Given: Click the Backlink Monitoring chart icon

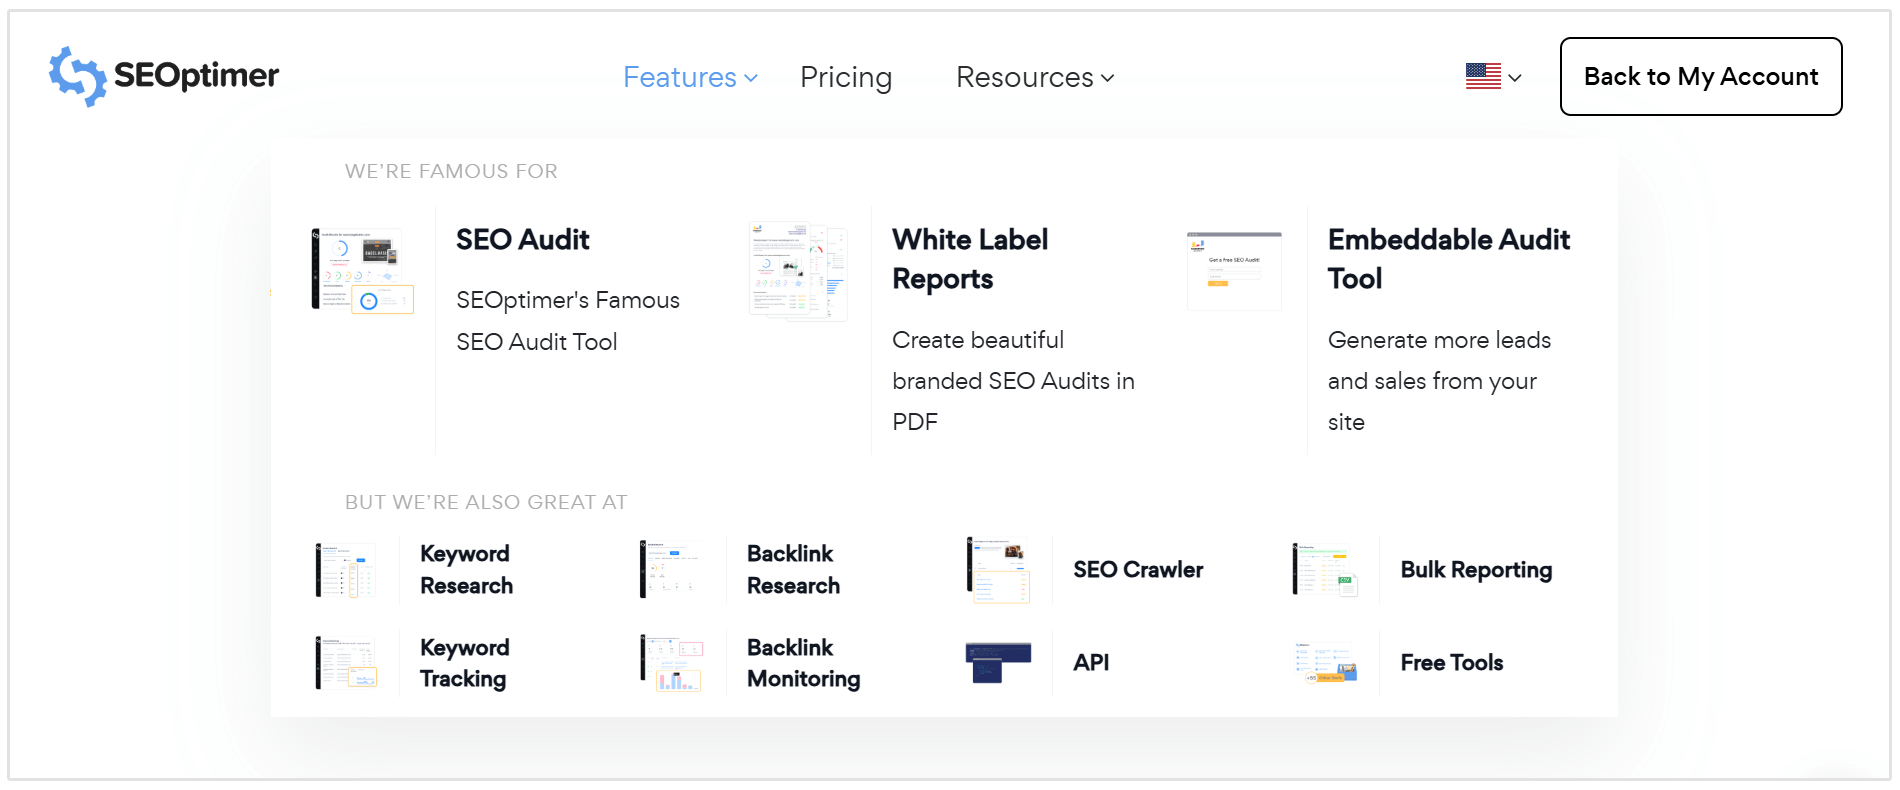Looking at the screenshot, I should [x=672, y=662].
